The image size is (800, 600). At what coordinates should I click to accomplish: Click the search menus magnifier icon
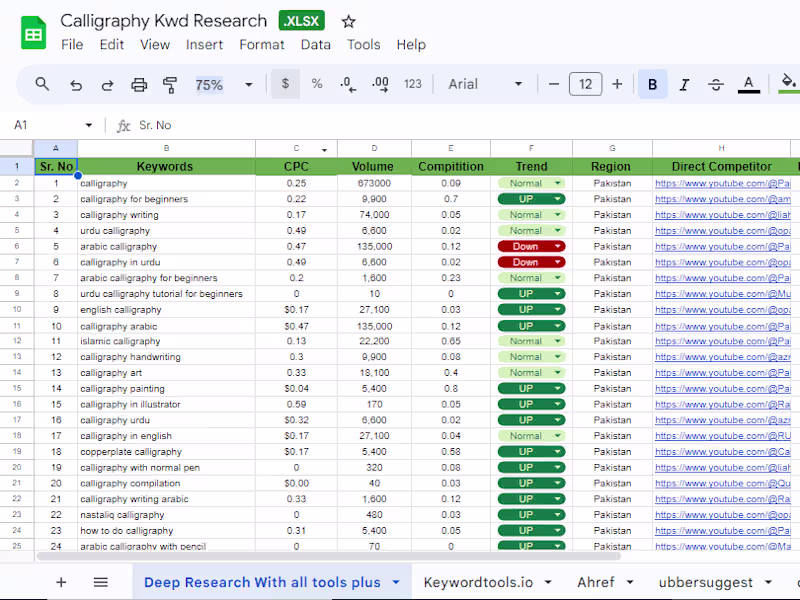(x=42, y=85)
